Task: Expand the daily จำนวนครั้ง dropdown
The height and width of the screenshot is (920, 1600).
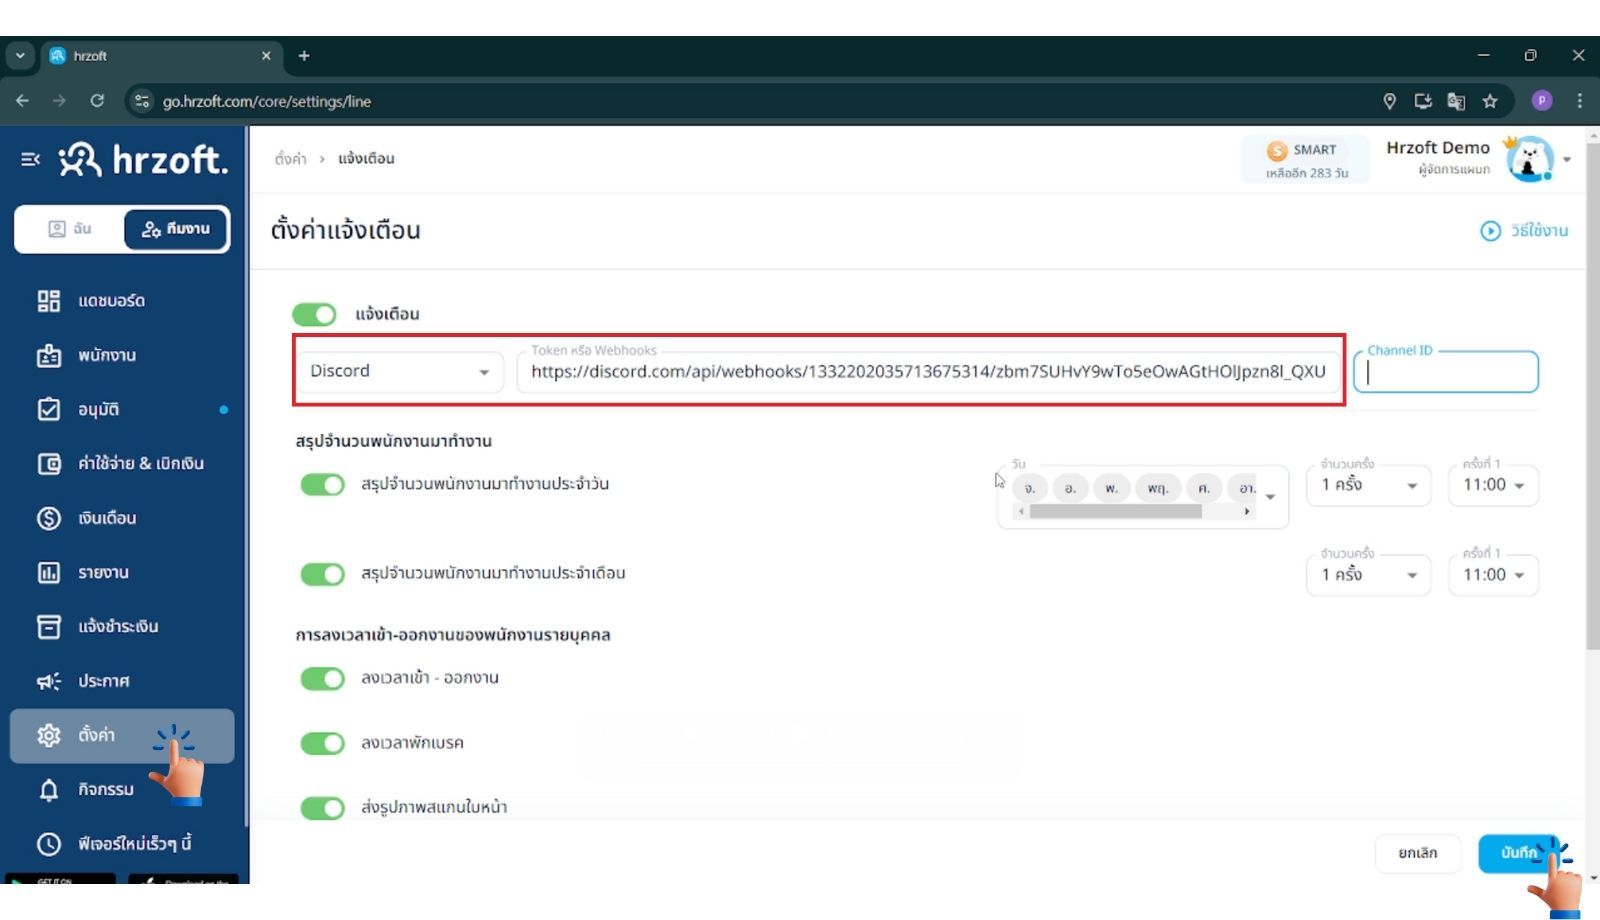Action: click(x=1368, y=485)
